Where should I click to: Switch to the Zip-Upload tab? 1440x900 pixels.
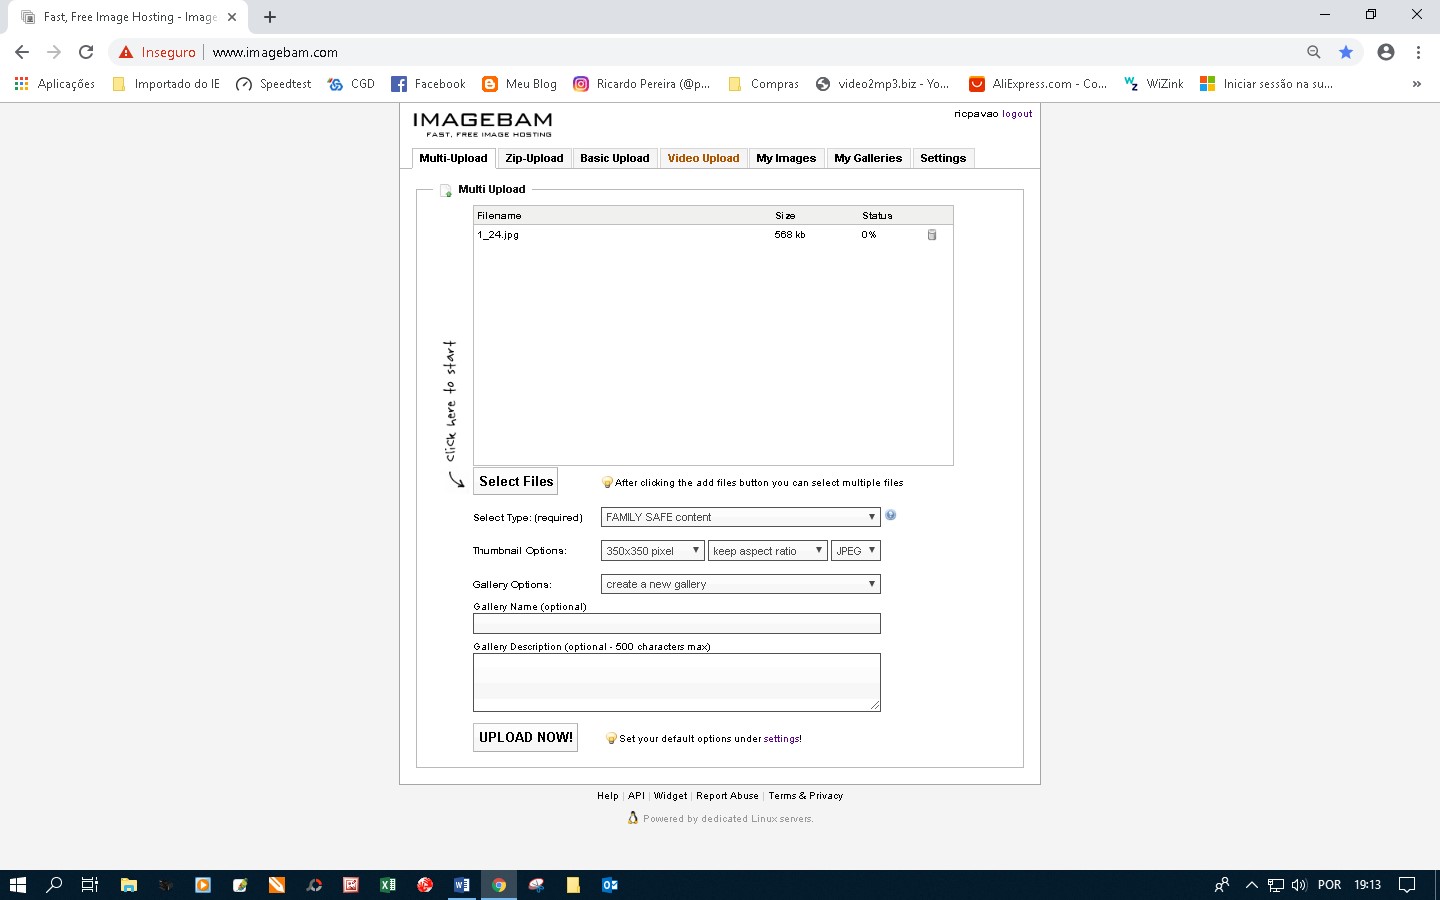(534, 158)
